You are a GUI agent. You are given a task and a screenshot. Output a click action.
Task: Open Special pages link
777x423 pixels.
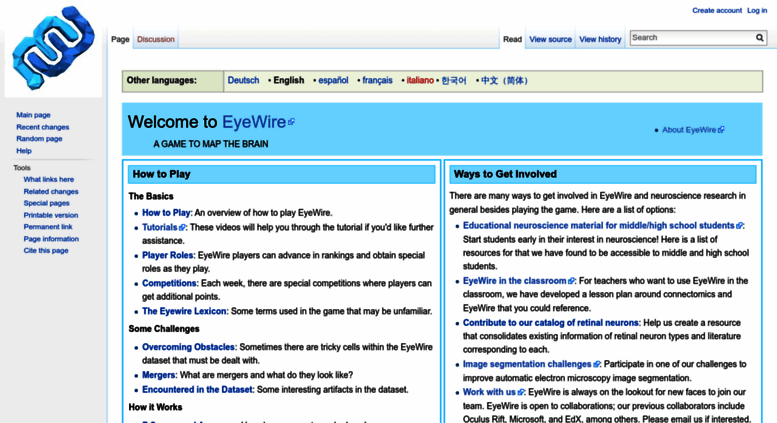[x=47, y=203]
